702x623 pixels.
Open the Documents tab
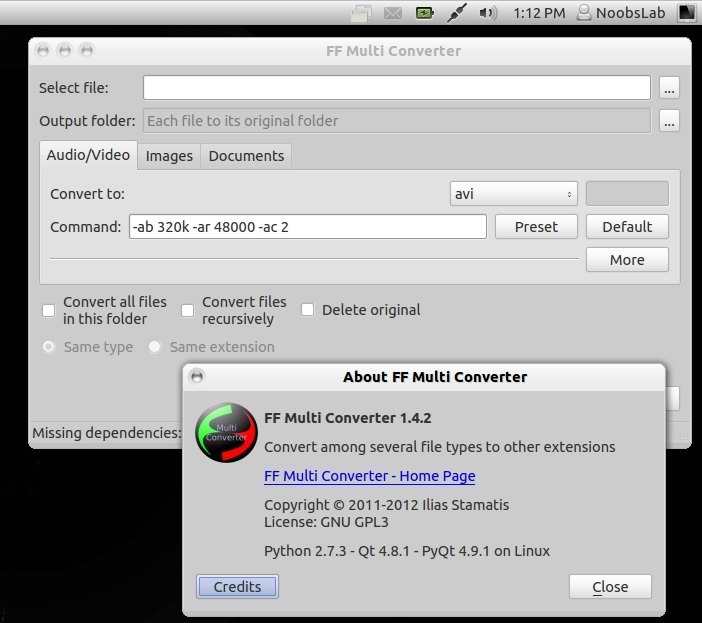tap(246, 156)
